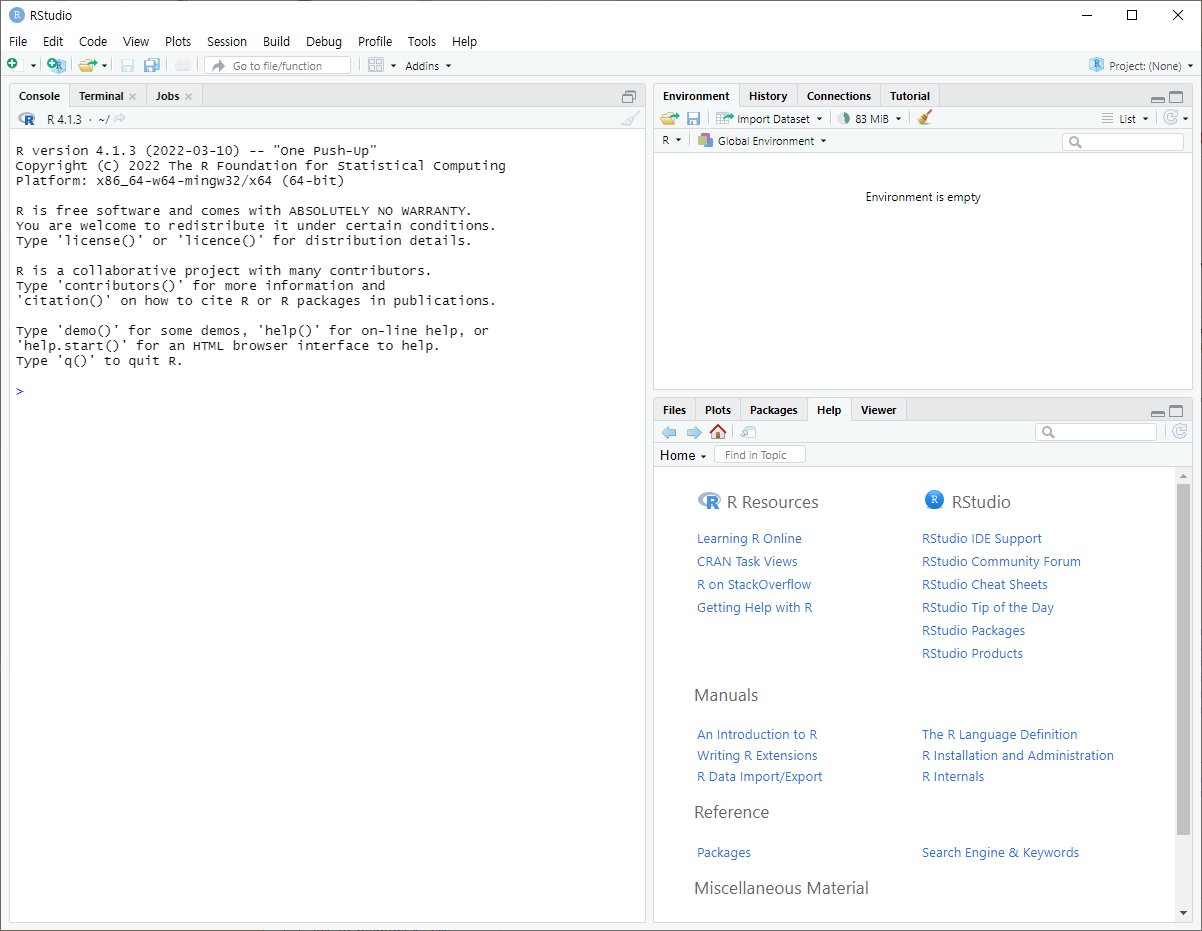Minimize the Help pane

[1158, 413]
